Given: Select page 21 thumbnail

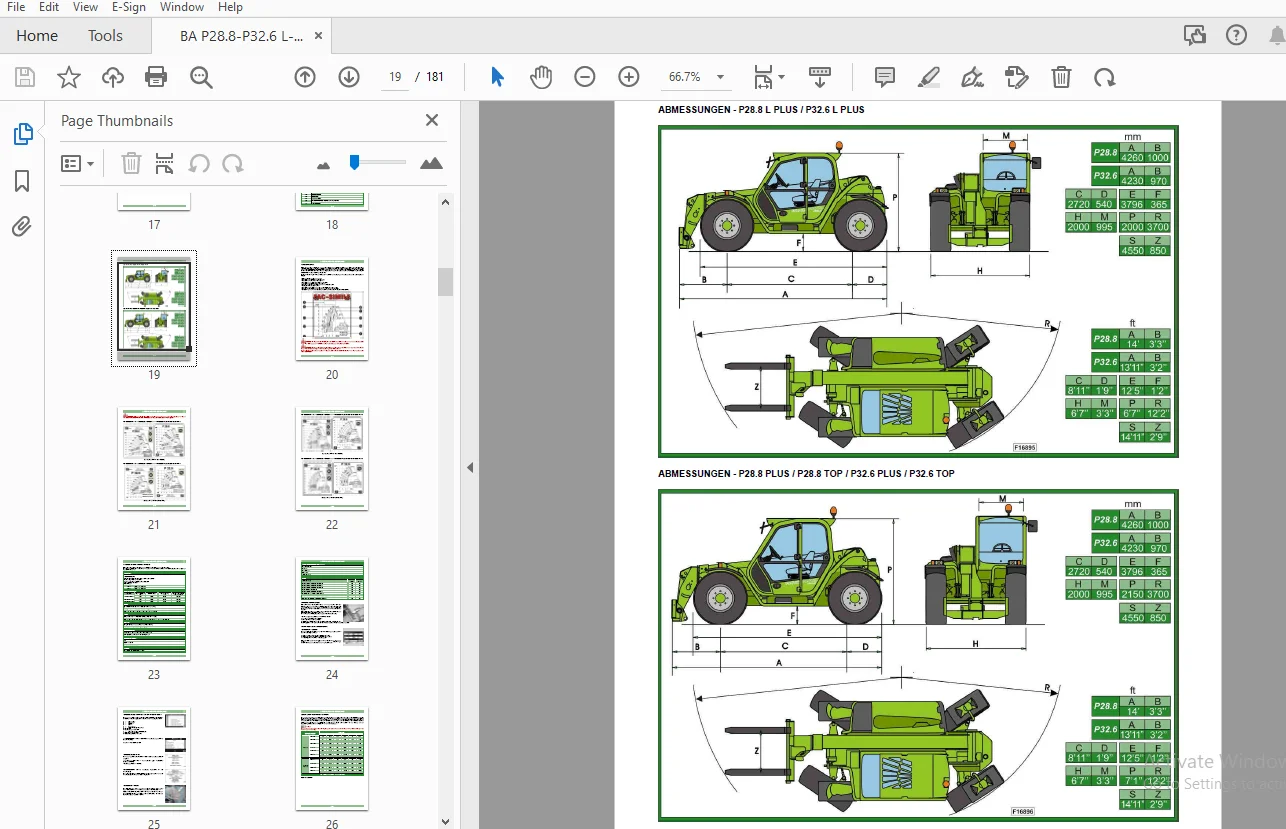Looking at the screenshot, I should [154, 458].
